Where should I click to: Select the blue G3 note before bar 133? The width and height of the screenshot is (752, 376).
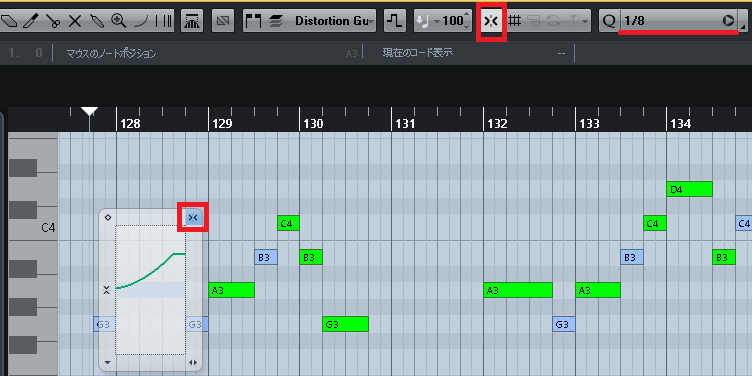tap(564, 324)
